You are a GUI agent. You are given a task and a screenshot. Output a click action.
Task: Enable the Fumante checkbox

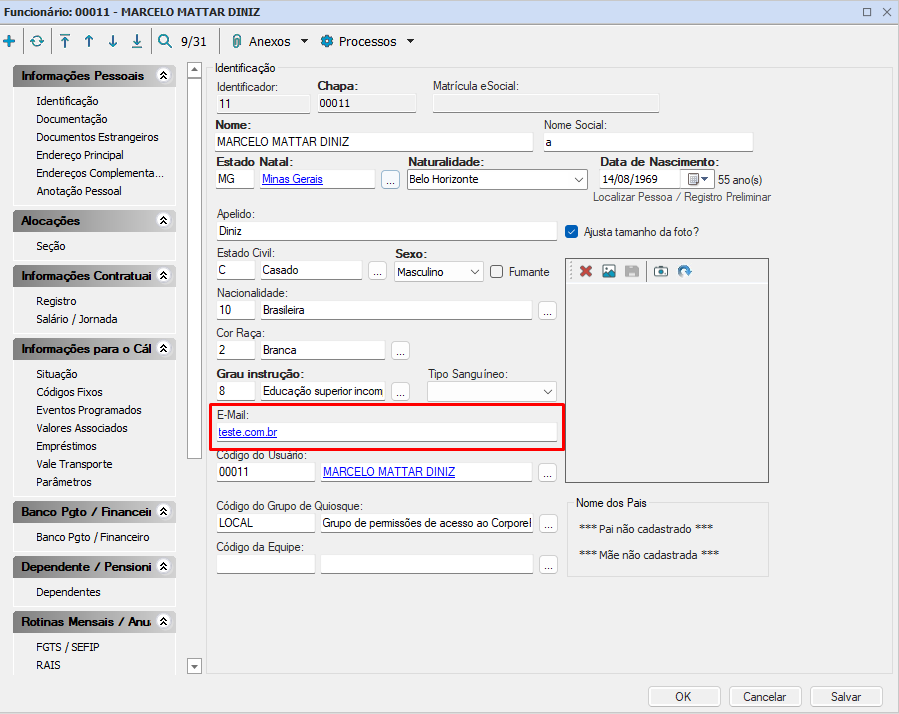[x=497, y=272]
